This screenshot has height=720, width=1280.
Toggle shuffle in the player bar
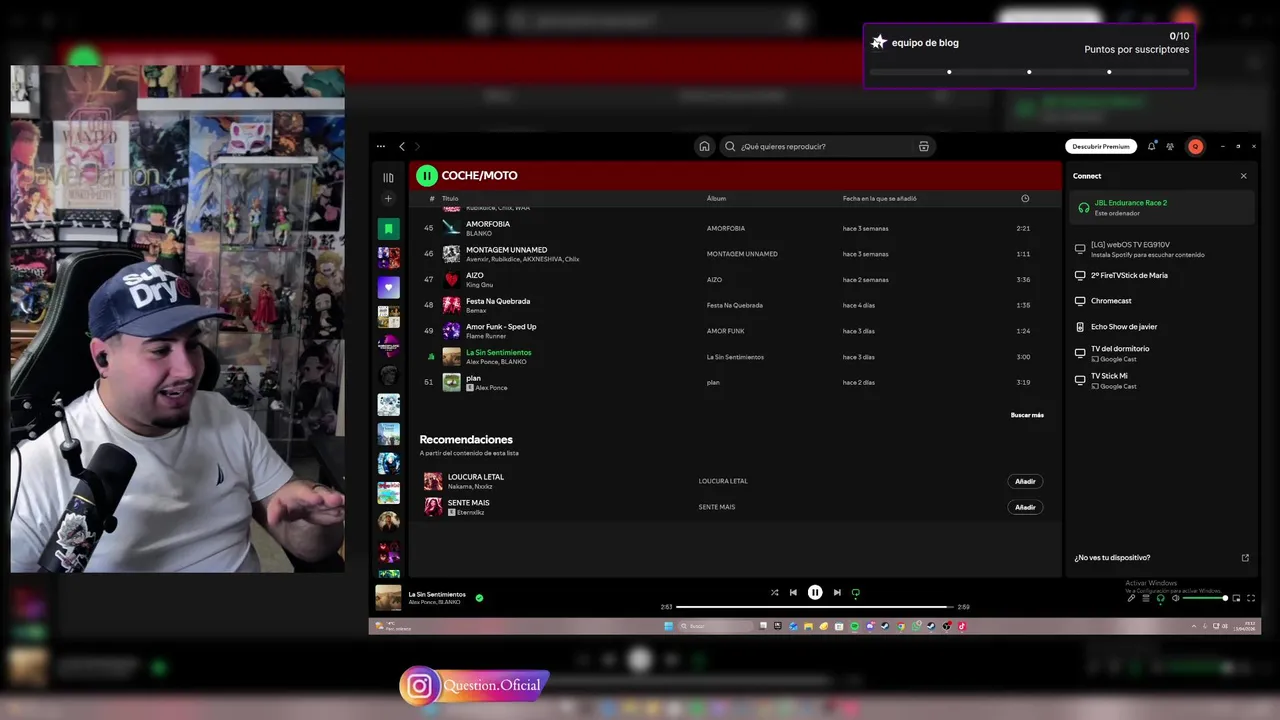774,592
